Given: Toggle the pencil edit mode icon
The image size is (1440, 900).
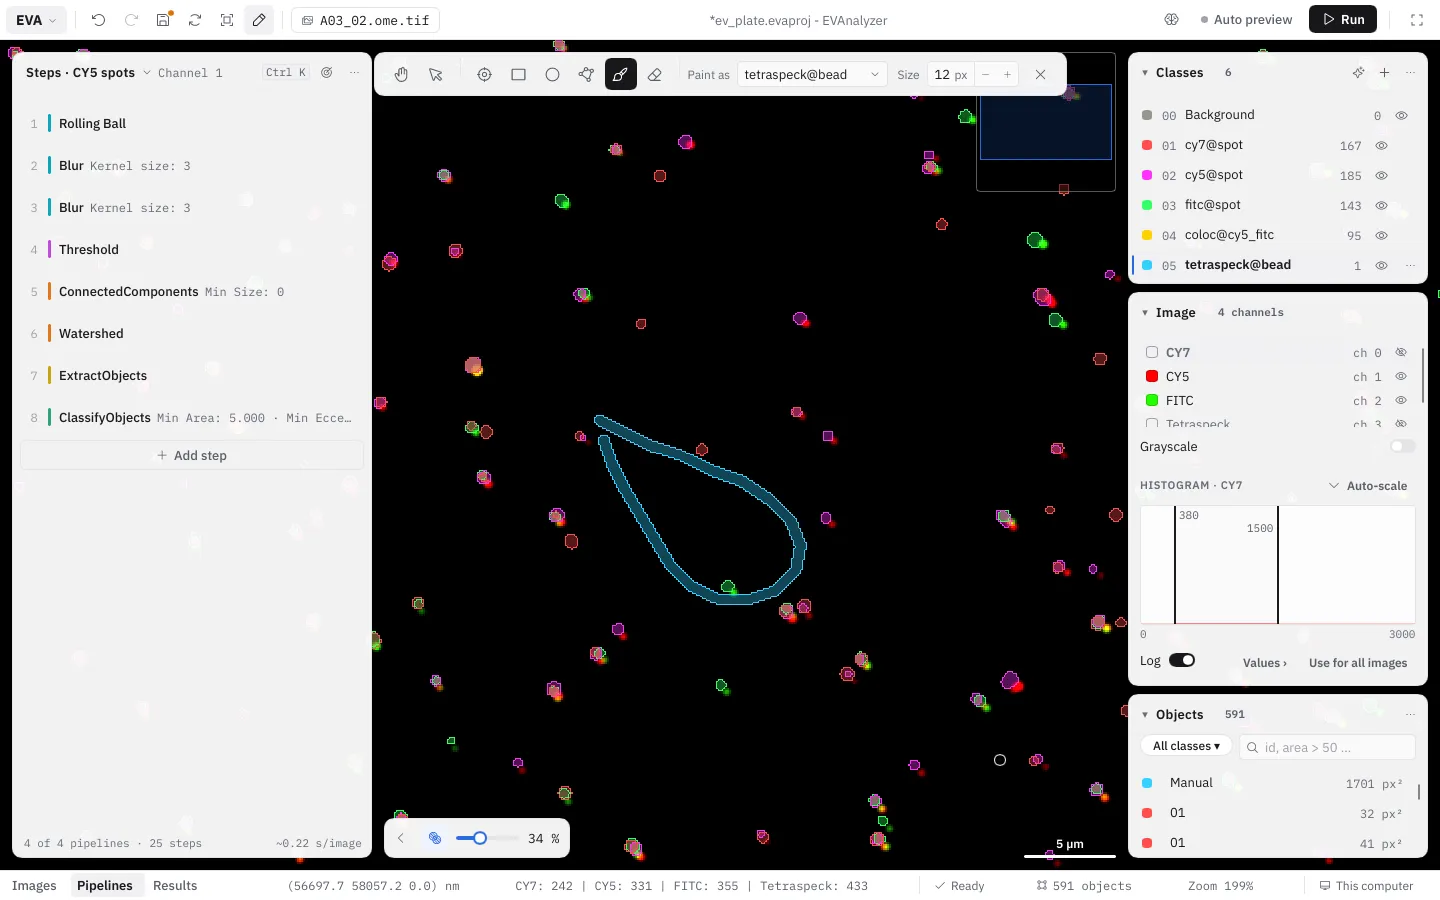Looking at the screenshot, I should (x=259, y=20).
